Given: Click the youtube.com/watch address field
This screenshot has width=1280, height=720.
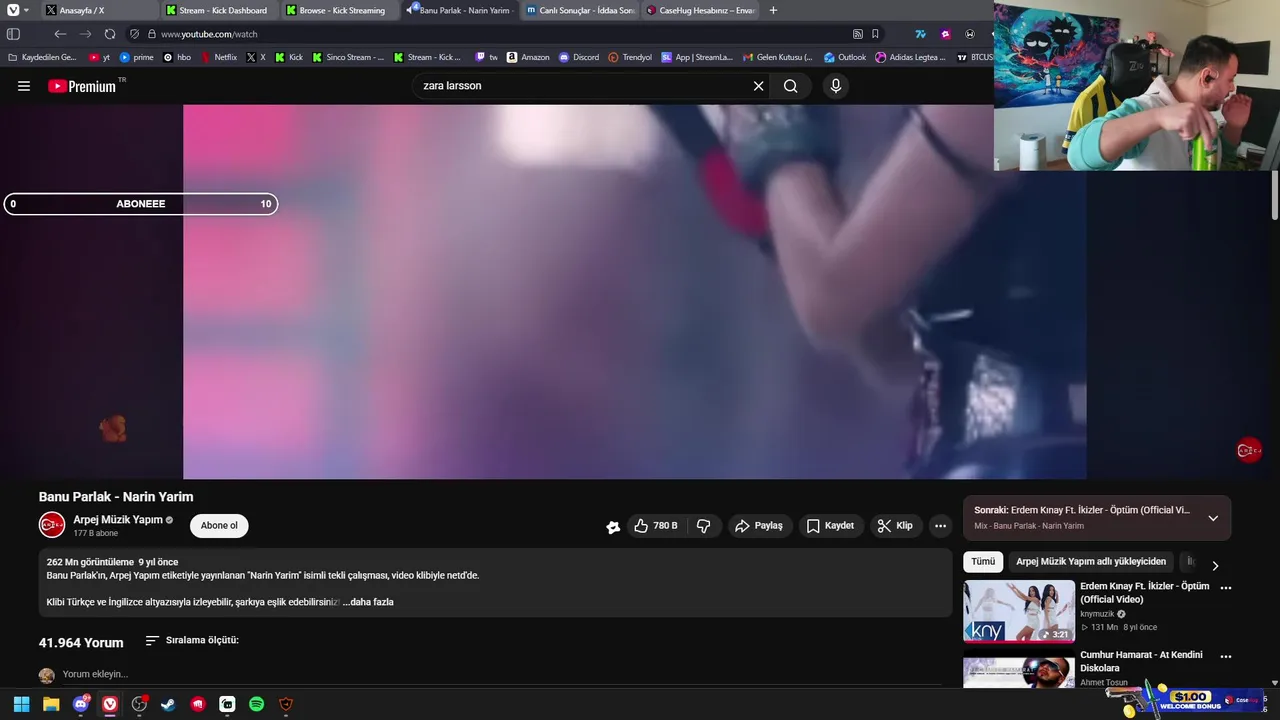Looking at the screenshot, I should pos(209,34).
